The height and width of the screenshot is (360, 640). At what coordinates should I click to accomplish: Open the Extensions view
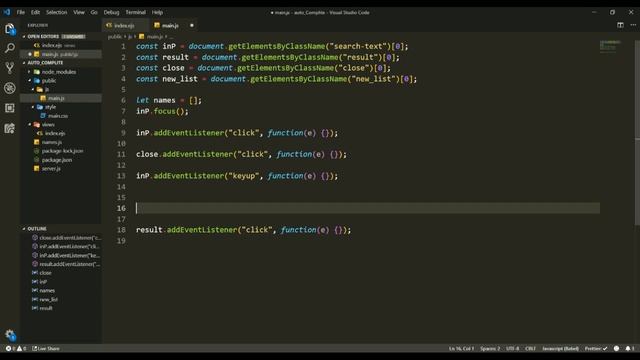pos(10,108)
